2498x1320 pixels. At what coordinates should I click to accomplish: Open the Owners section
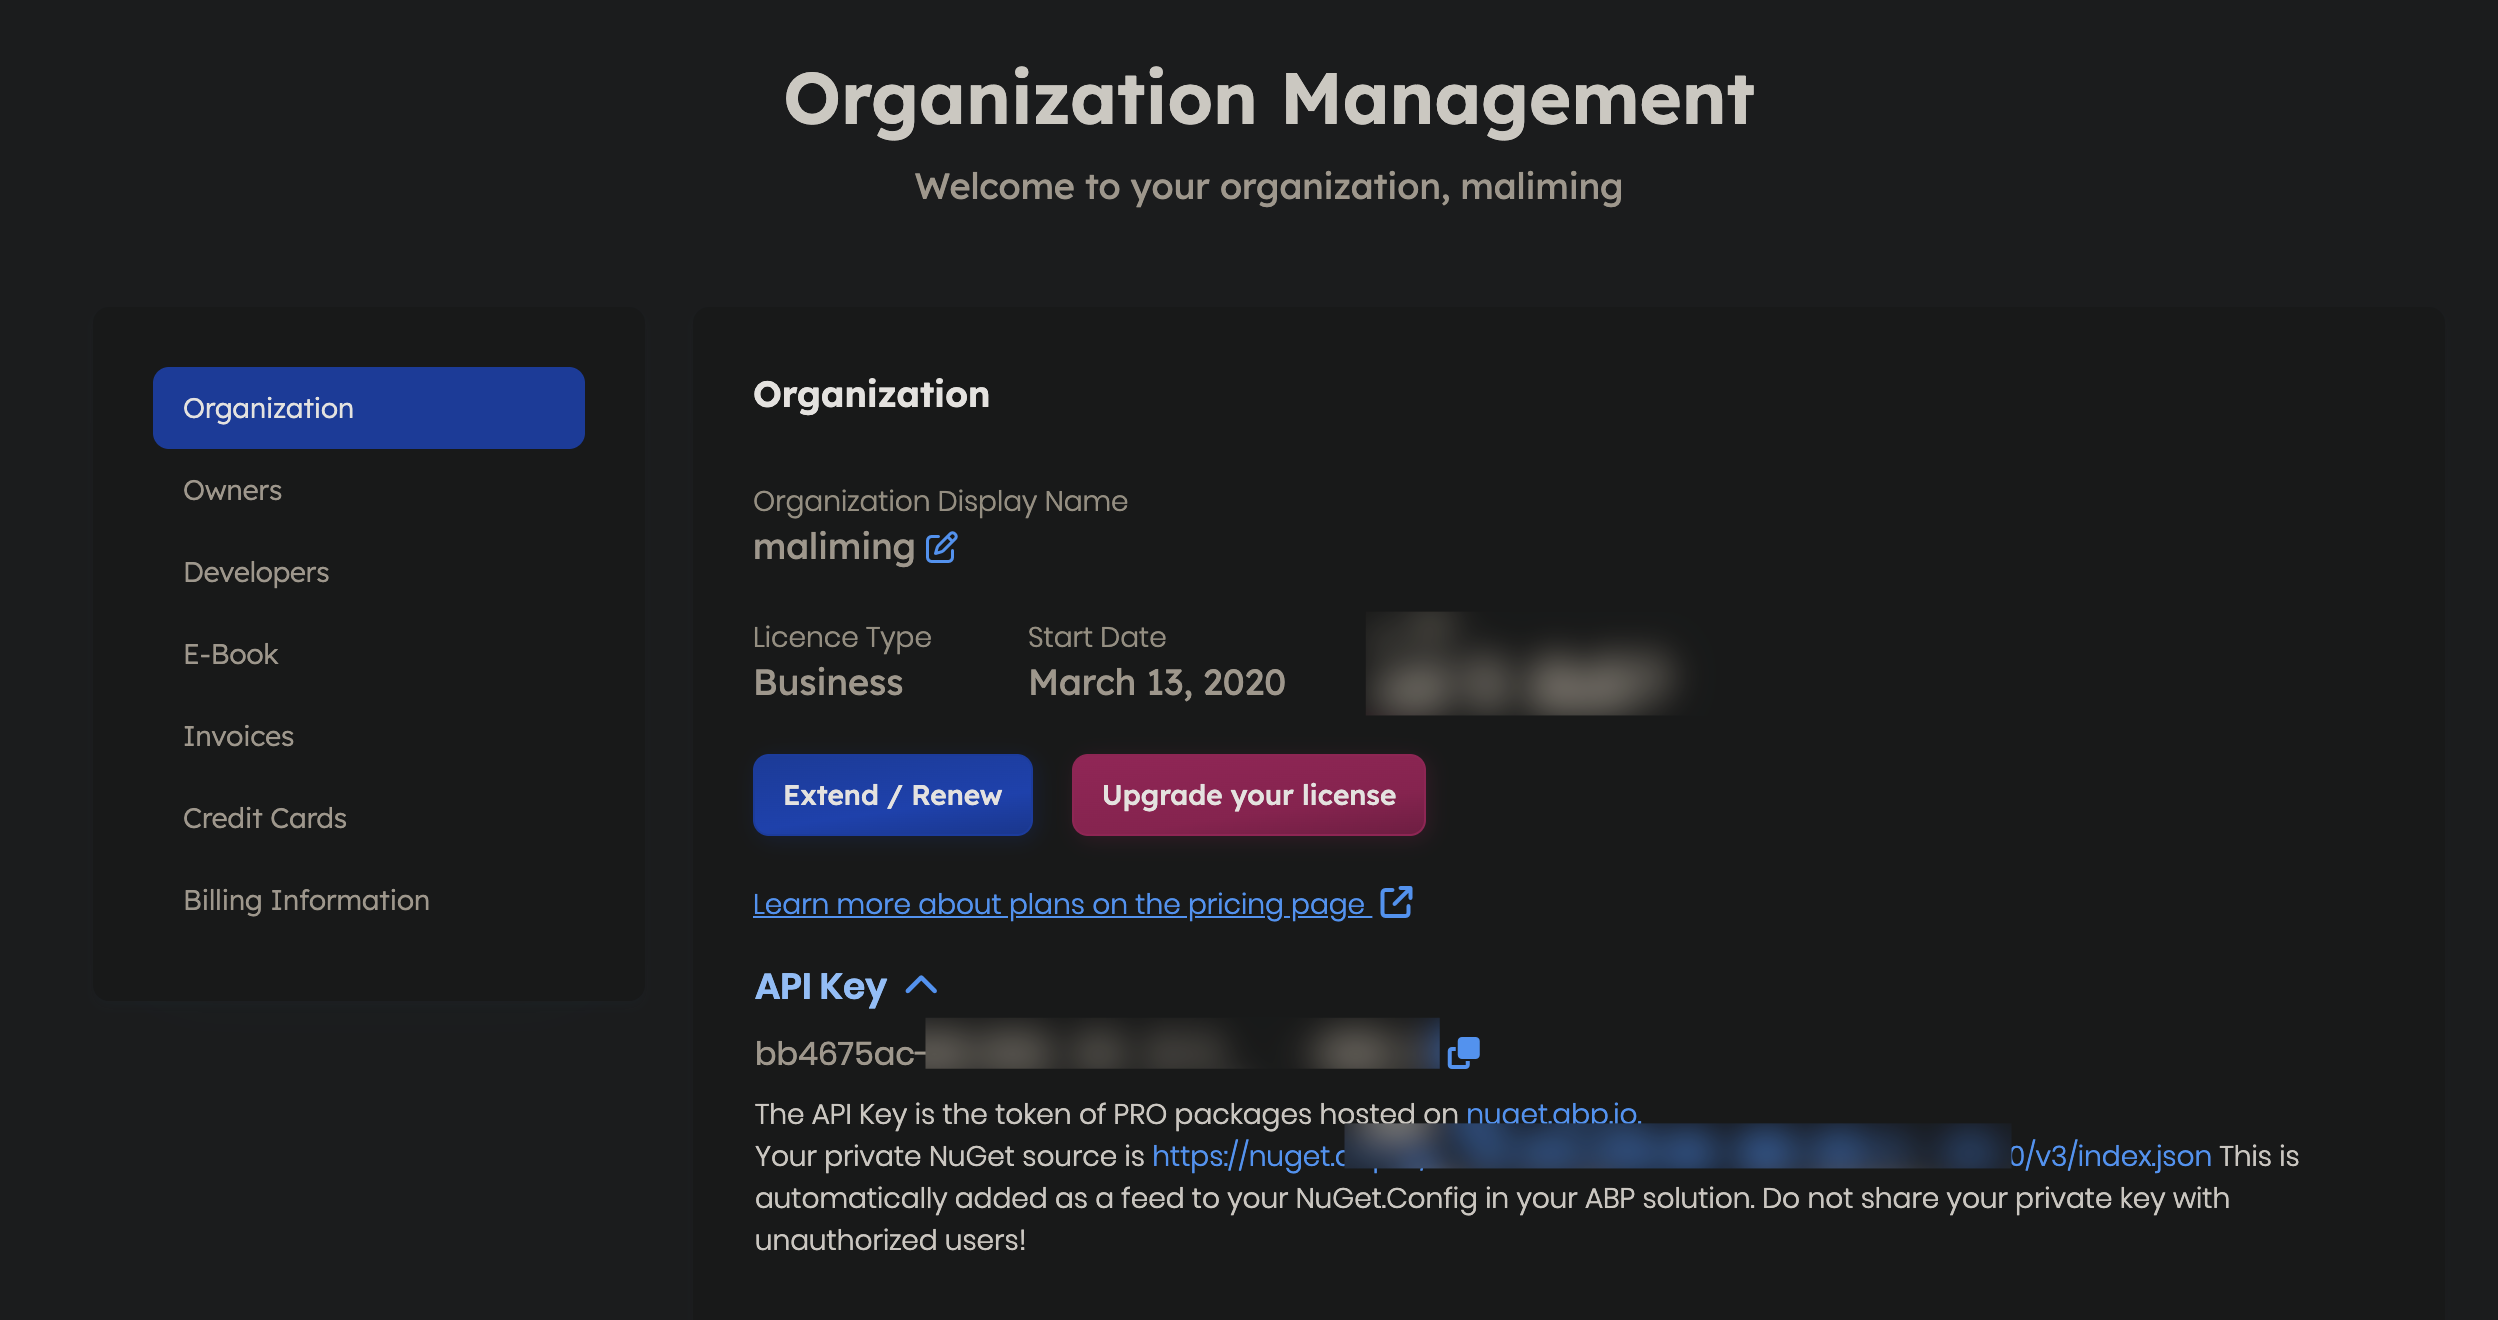click(x=232, y=490)
